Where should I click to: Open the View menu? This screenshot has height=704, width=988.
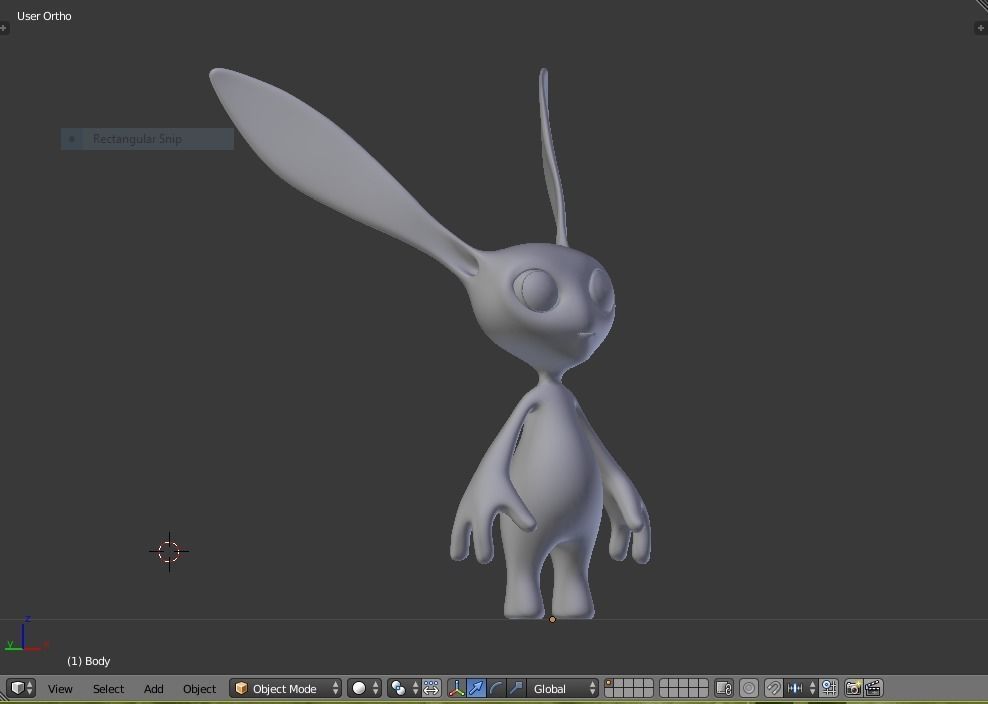pyautogui.click(x=60, y=689)
